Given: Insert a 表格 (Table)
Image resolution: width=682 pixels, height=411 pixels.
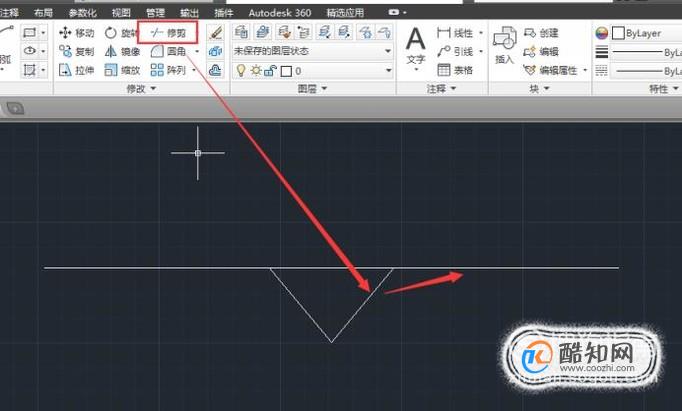Looking at the screenshot, I should coord(455,70).
